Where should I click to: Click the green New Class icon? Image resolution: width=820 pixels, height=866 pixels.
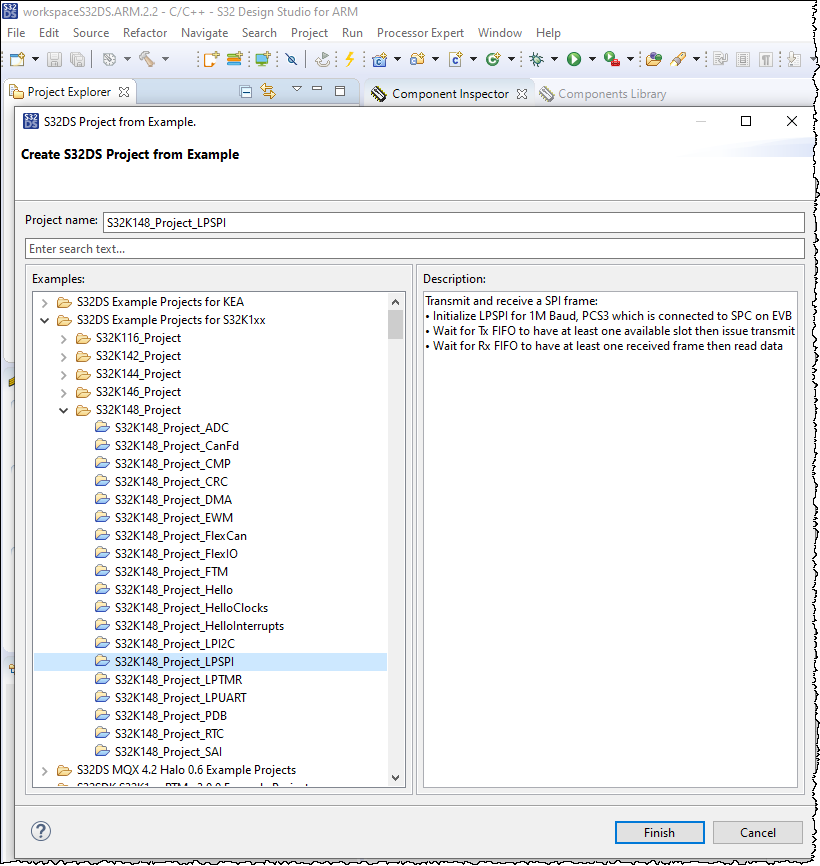pyautogui.click(x=493, y=59)
